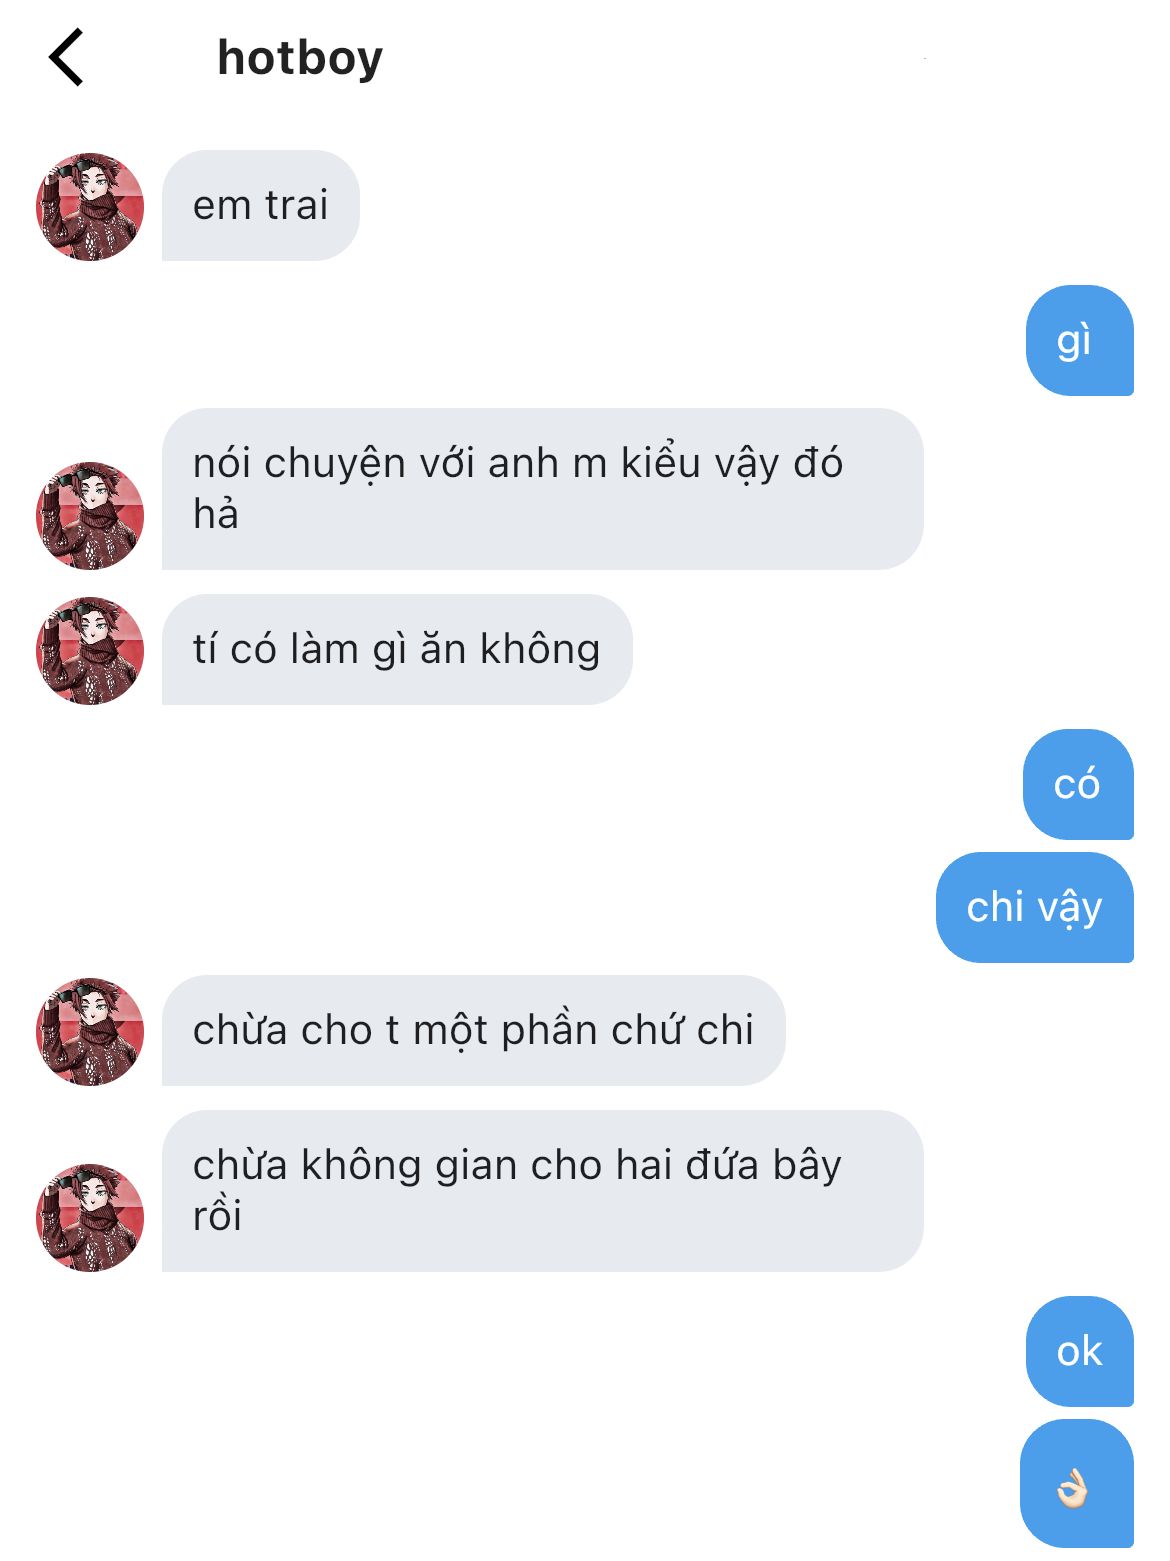The height and width of the screenshot is (1561, 1170).
Task: Select the blue 'gì' message bubble
Action: click(1080, 341)
